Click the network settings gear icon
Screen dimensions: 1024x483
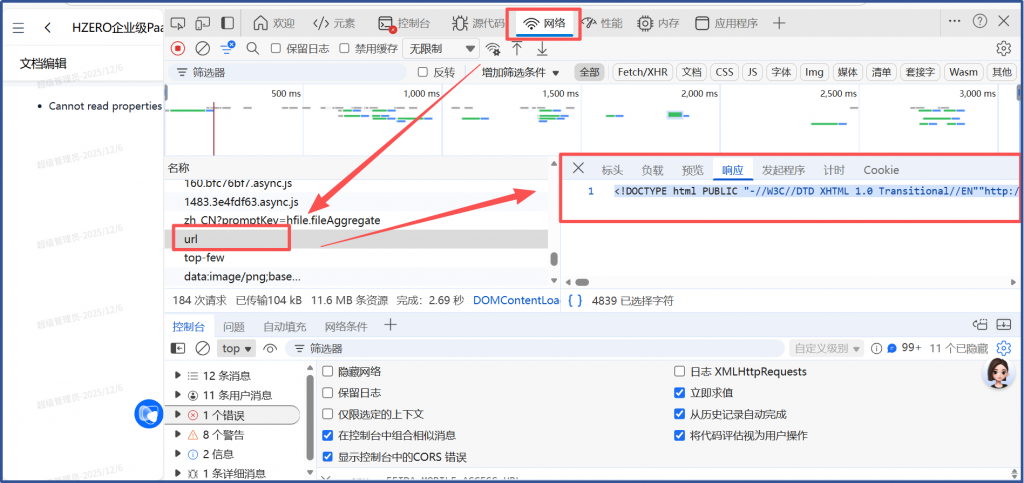click(1003, 48)
